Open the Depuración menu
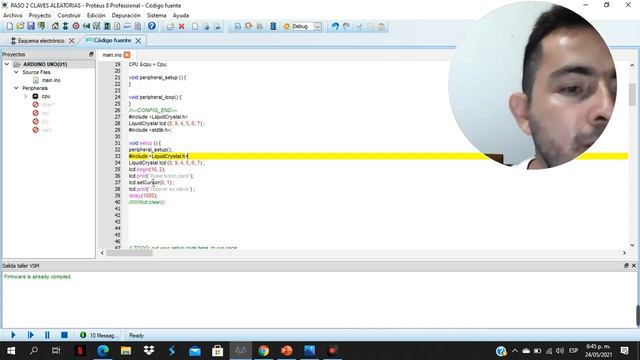 pyautogui.click(x=126, y=16)
